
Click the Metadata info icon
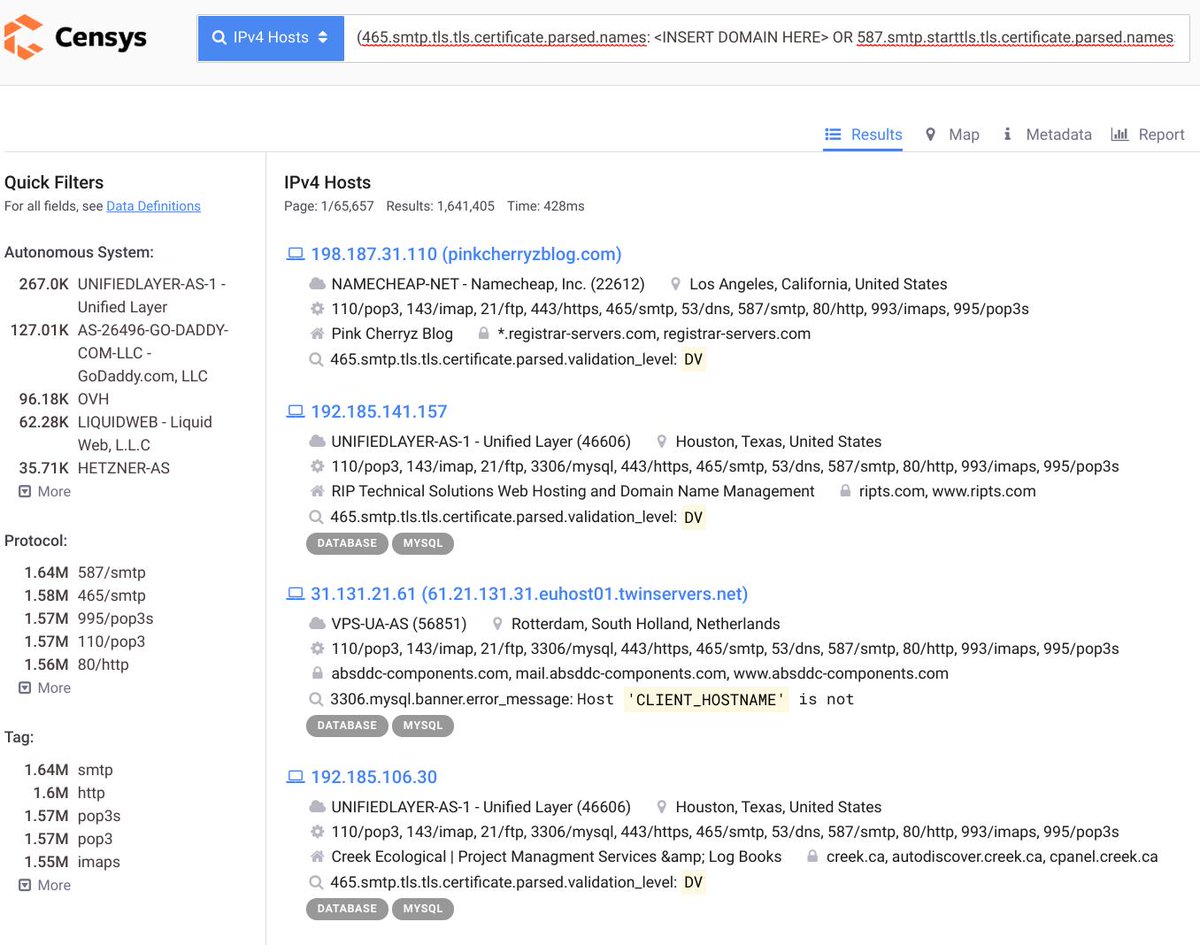[1007, 134]
